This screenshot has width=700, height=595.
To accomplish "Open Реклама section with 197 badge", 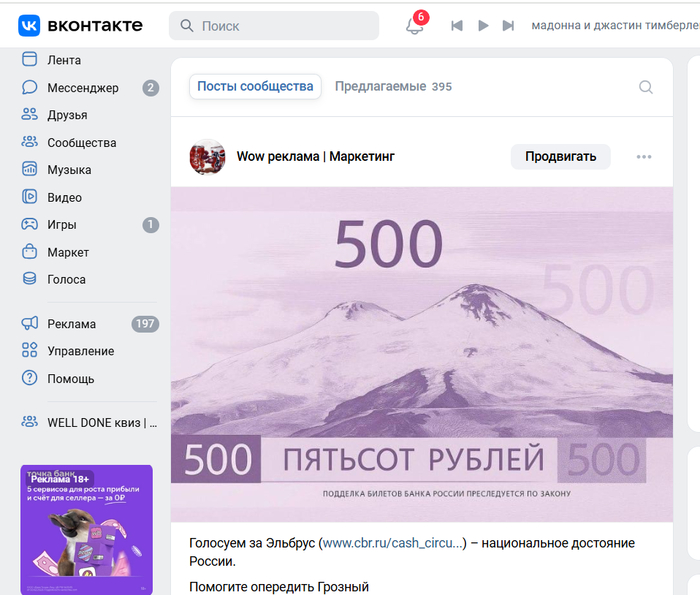I will coord(71,324).
